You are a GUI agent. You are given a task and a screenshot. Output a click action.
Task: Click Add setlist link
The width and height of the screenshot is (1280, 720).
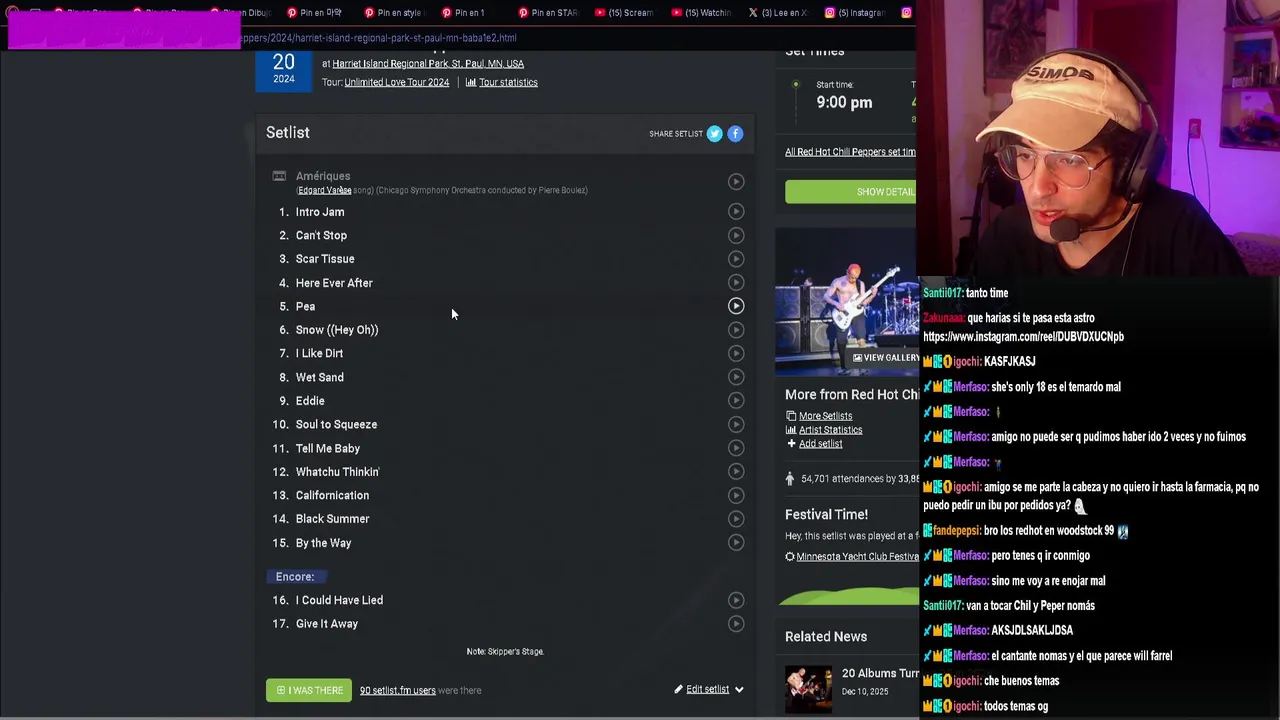[x=820, y=444]
